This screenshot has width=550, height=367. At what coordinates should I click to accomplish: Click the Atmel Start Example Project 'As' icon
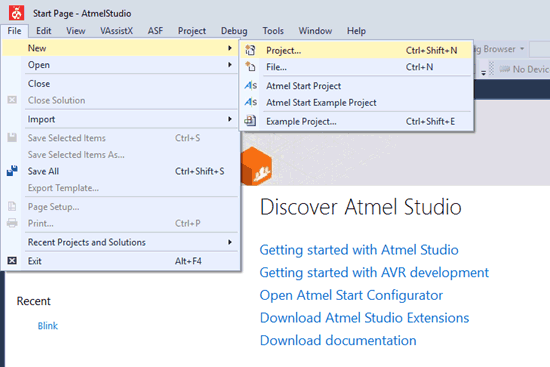(x=250, y=102)
